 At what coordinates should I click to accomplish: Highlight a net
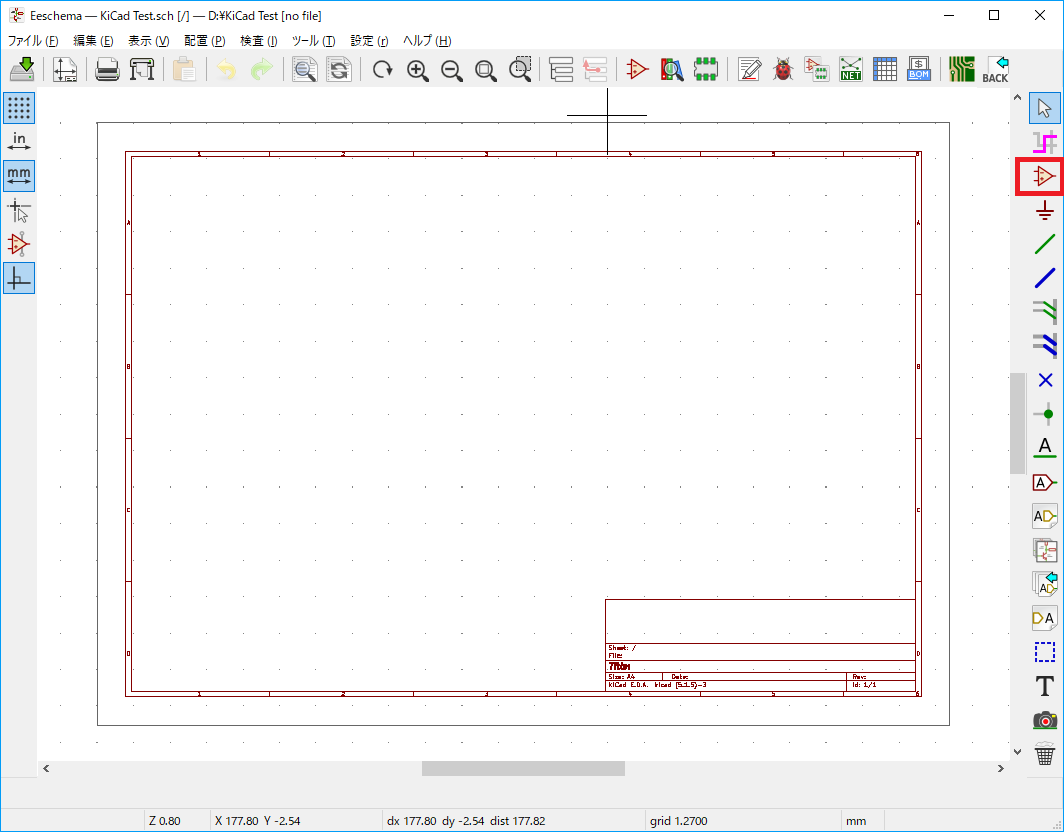pos(1045,143)
